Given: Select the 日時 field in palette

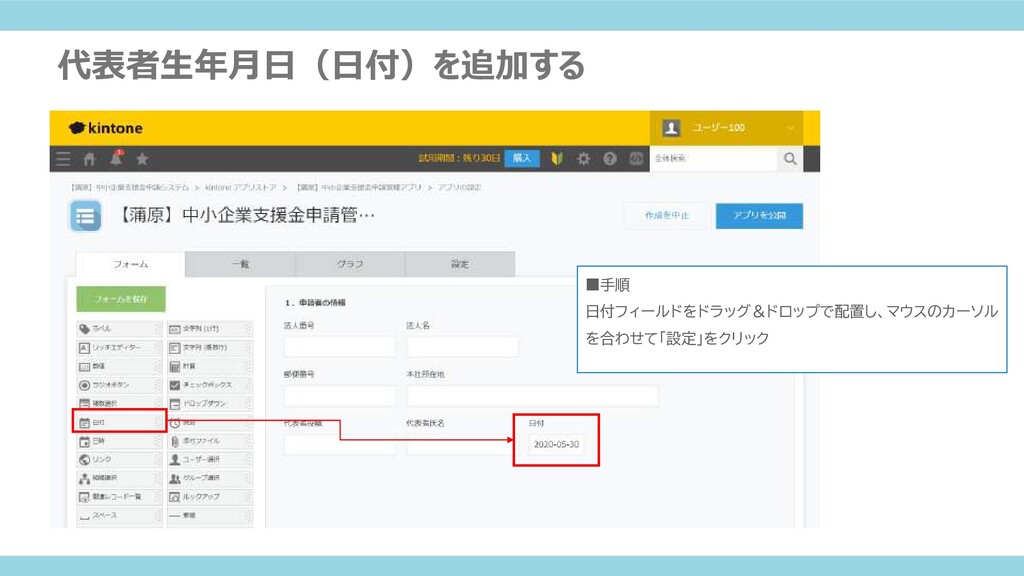Looking at the screenshot, I should [x=119, y=441].
